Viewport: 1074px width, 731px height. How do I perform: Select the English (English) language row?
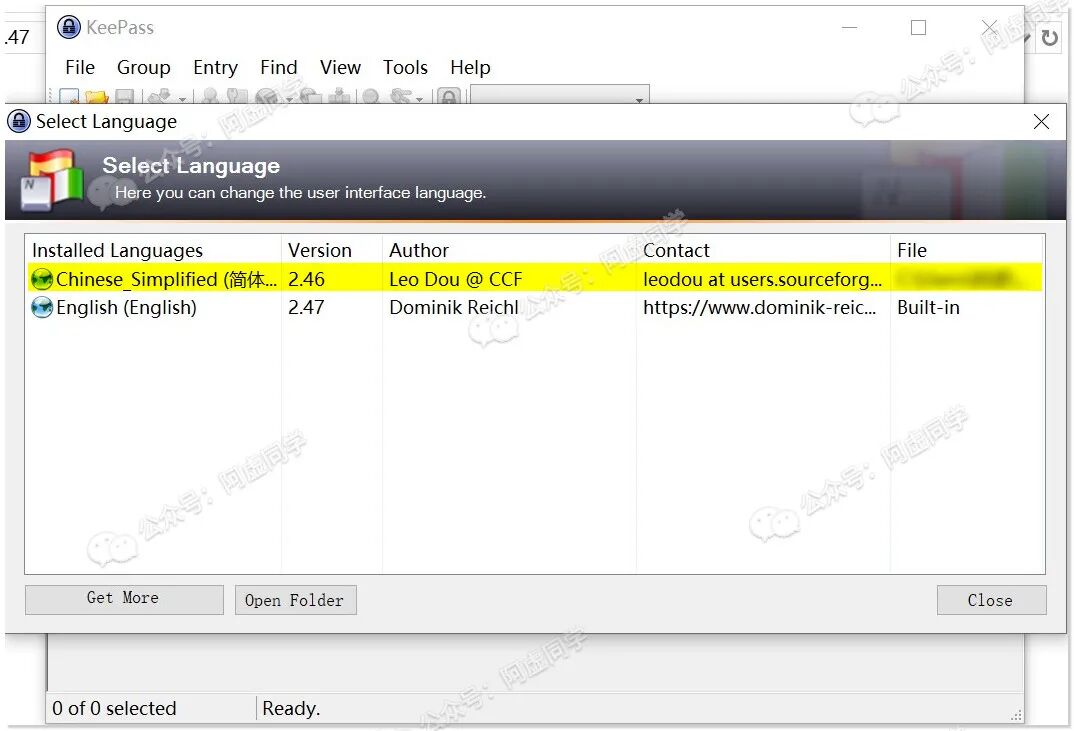tap(535, 308)
